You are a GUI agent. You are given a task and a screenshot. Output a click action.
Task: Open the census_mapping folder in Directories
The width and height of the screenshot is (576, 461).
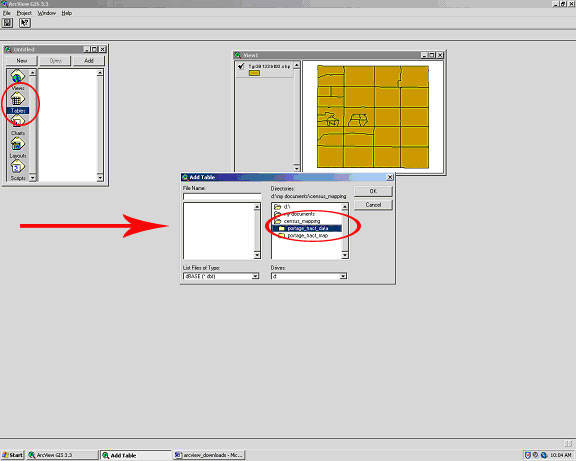[x=302, y=222]
